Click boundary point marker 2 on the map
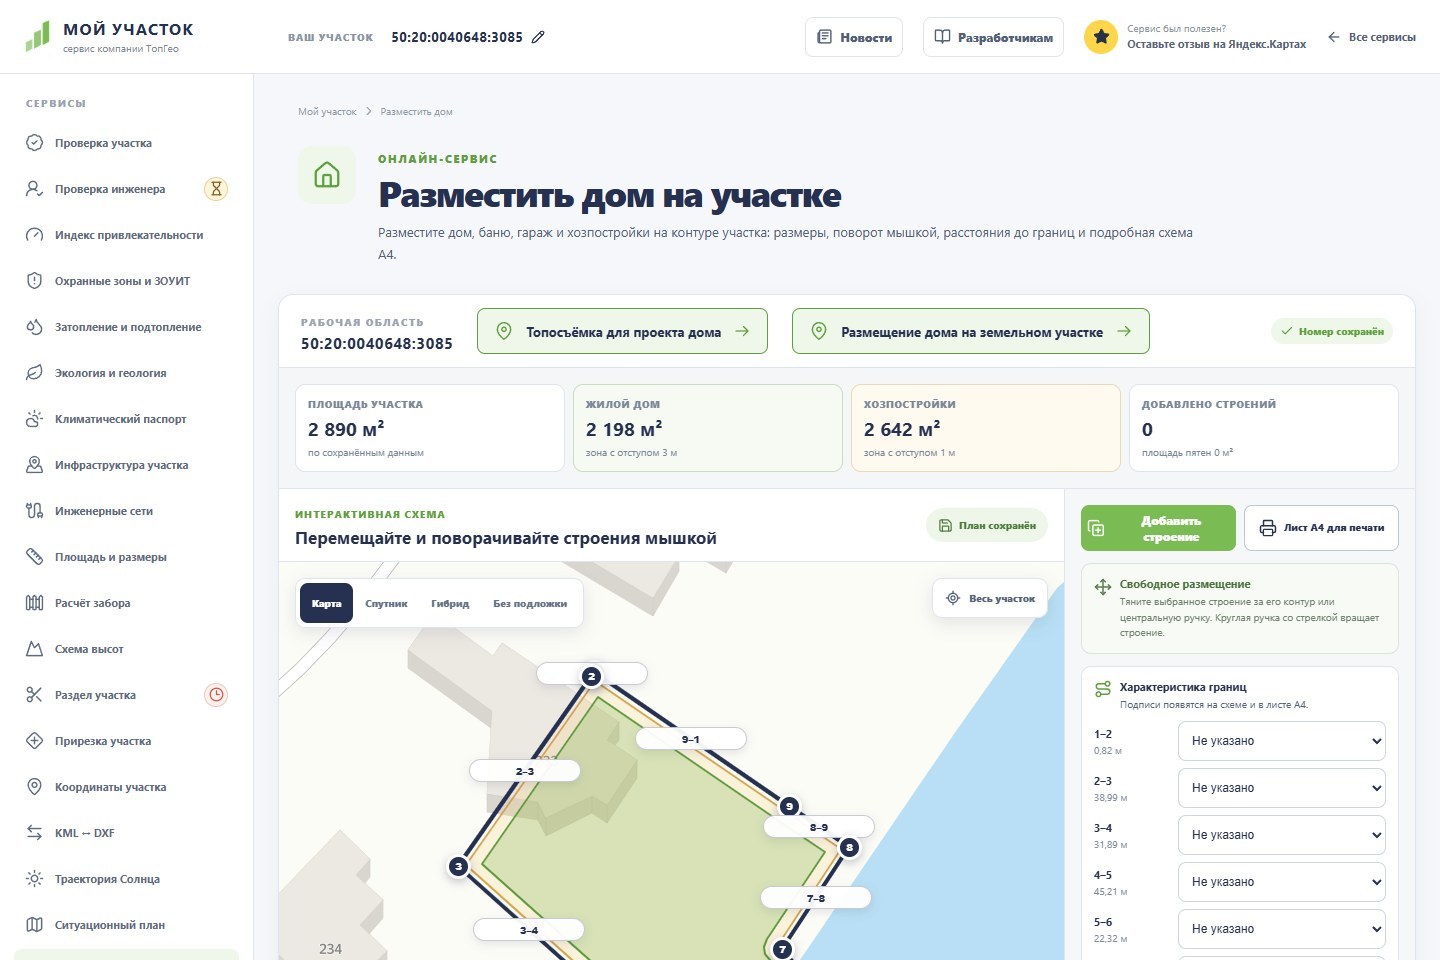Image resolution: width=1440 pixels, height=960 pixels. click(x=591, y=677)
